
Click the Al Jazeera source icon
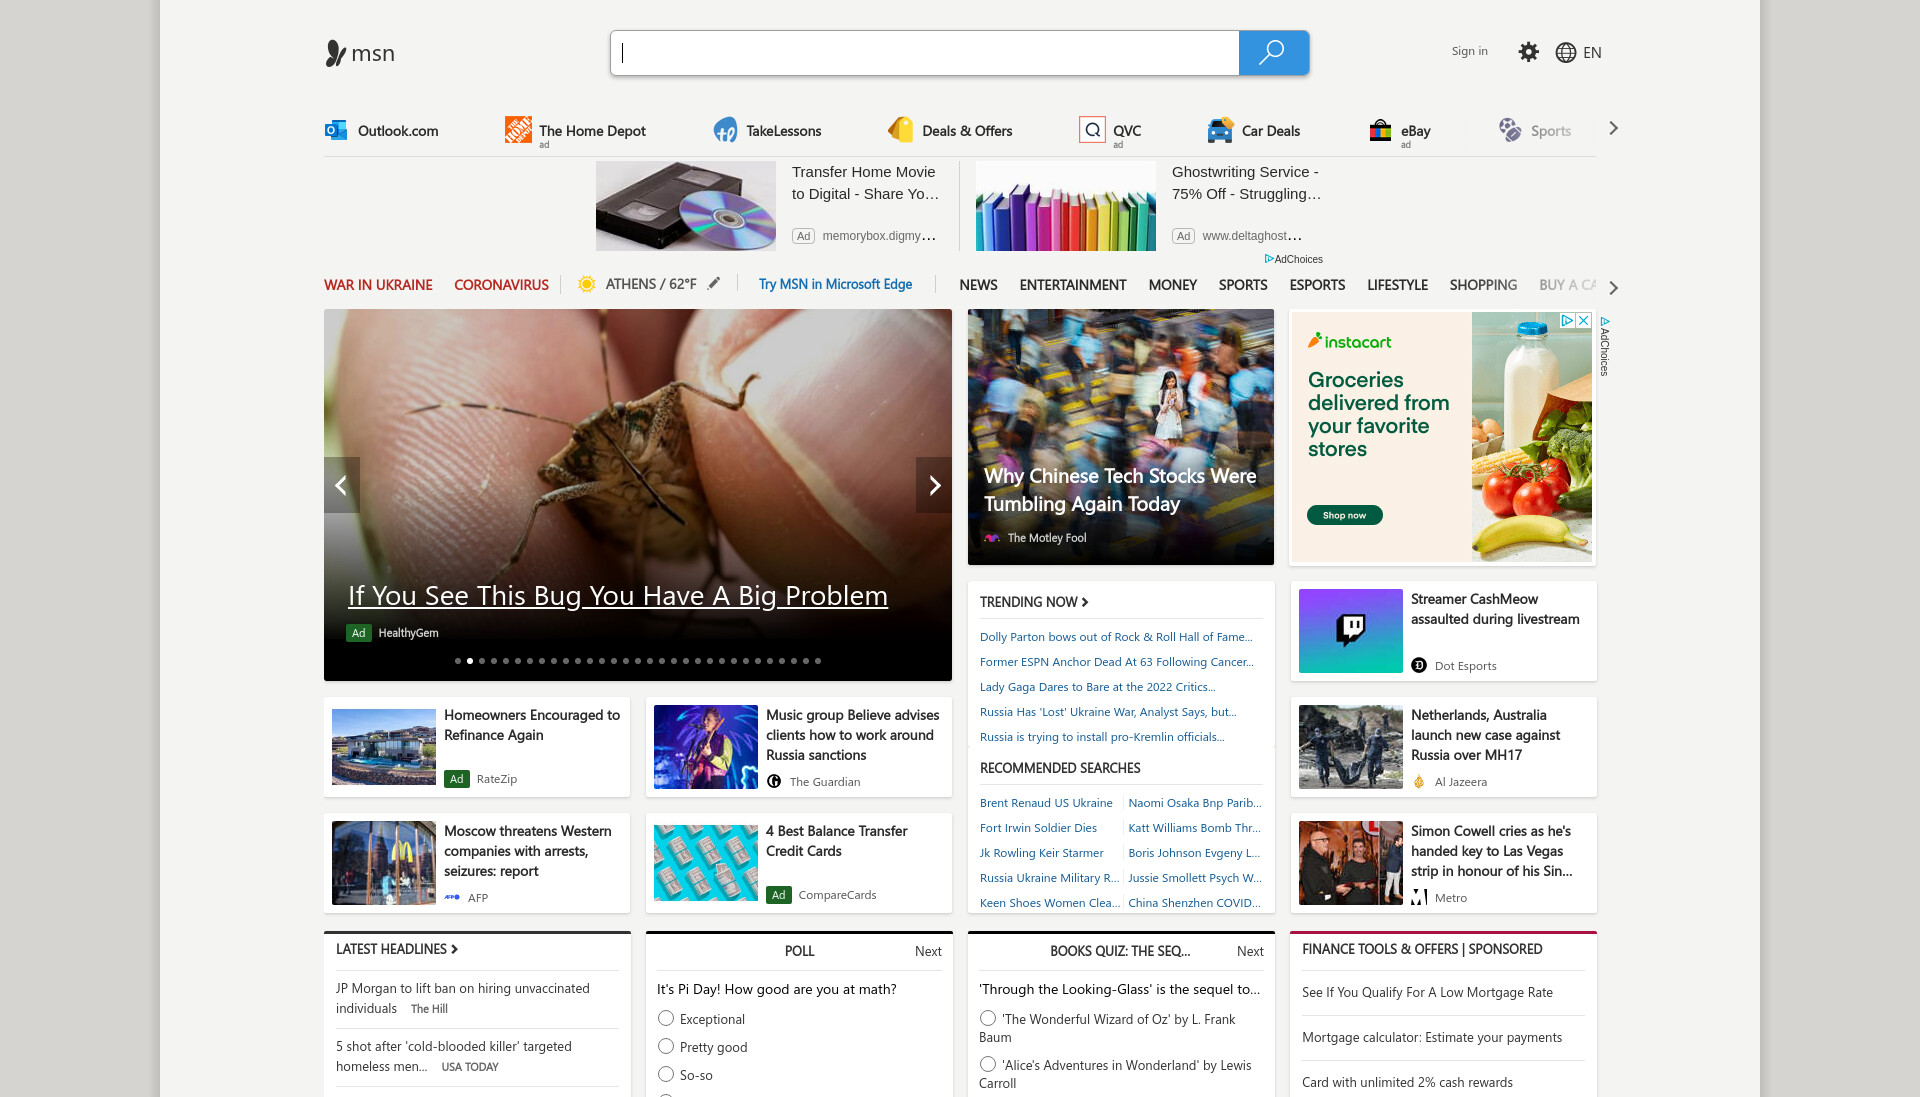point(1419,781)
